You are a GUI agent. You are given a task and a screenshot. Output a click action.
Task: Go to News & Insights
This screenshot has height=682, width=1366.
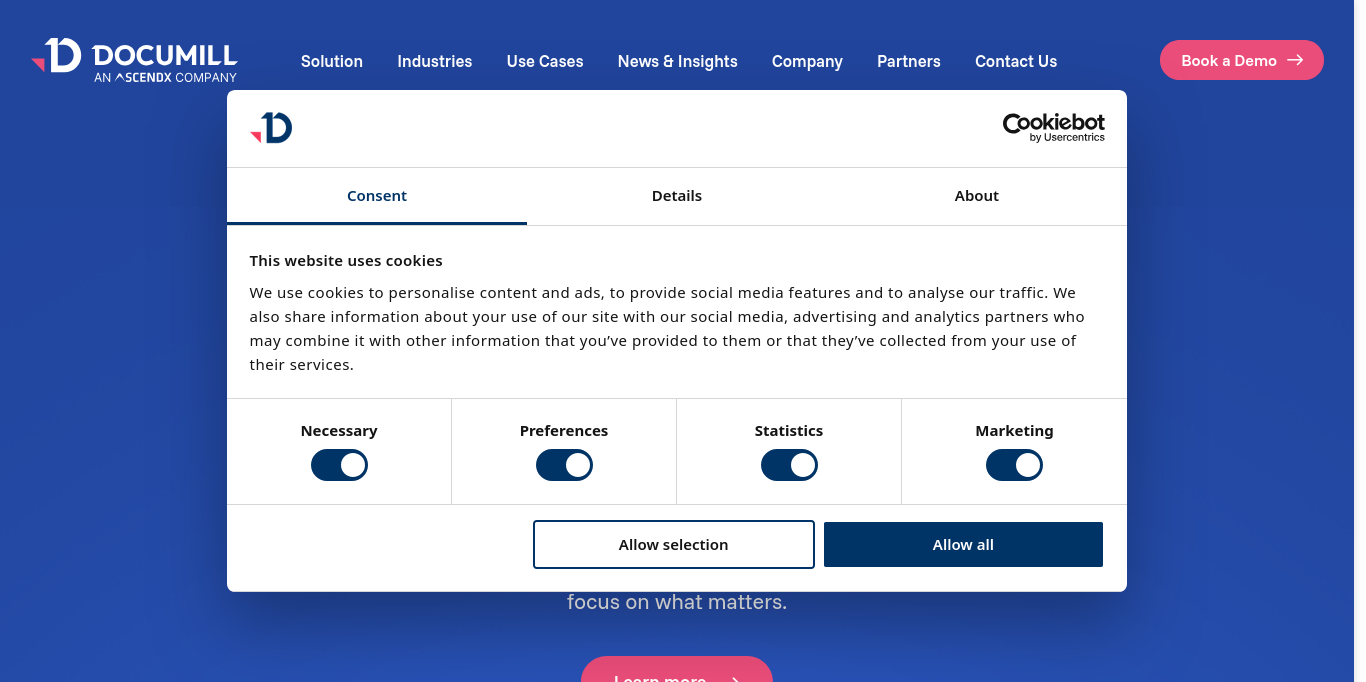coord(677,61)
